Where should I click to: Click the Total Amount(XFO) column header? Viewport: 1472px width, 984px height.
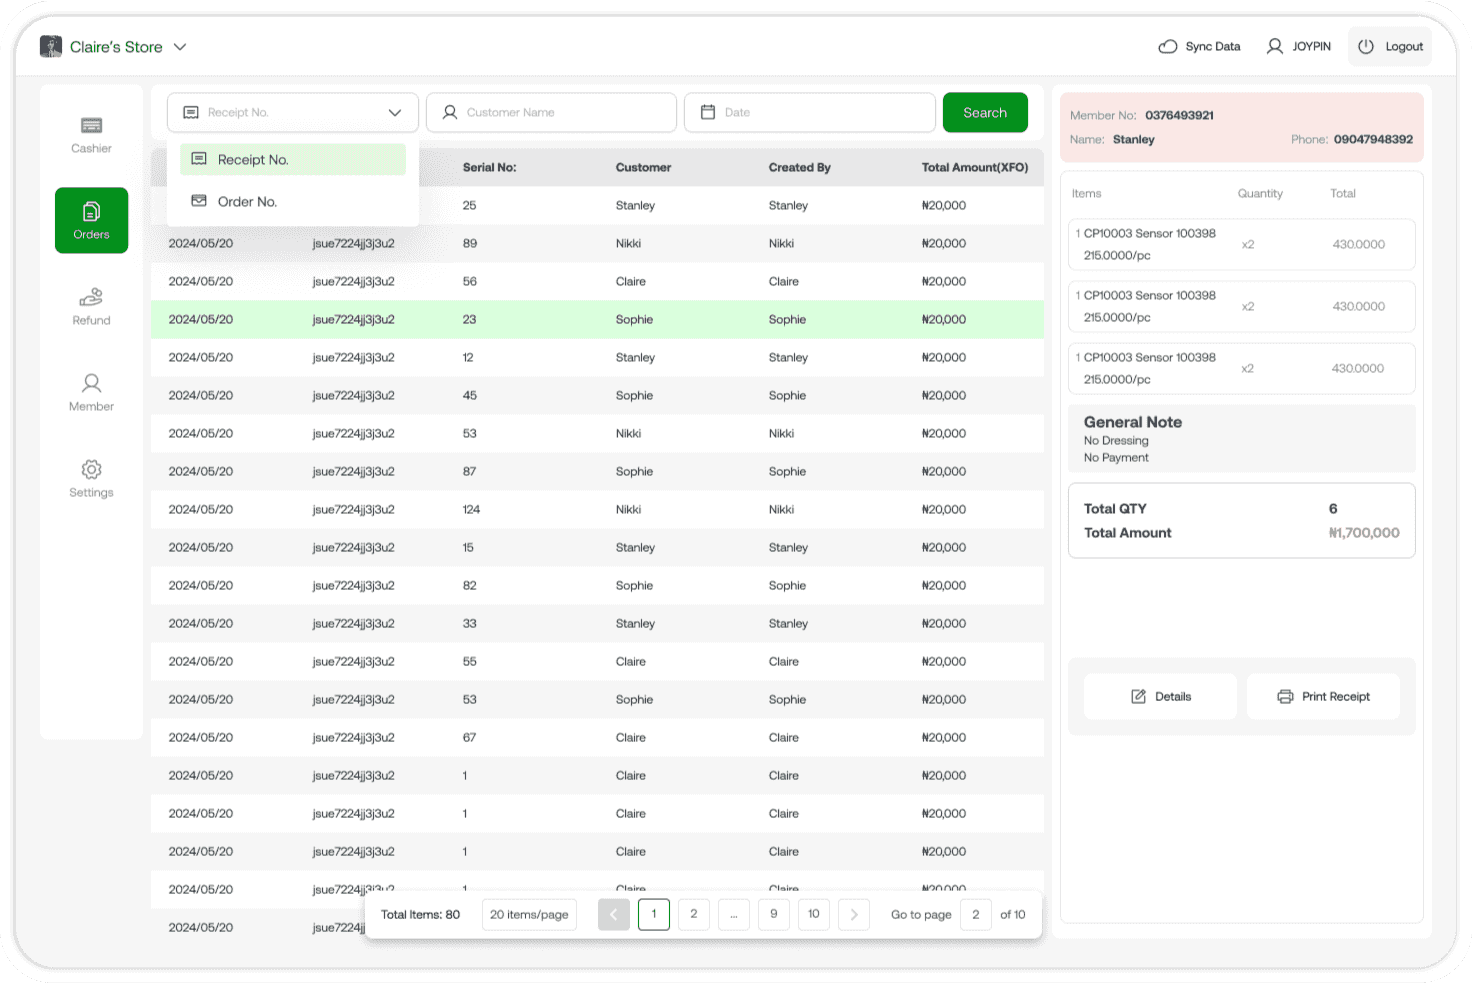(x=975, y=167)
